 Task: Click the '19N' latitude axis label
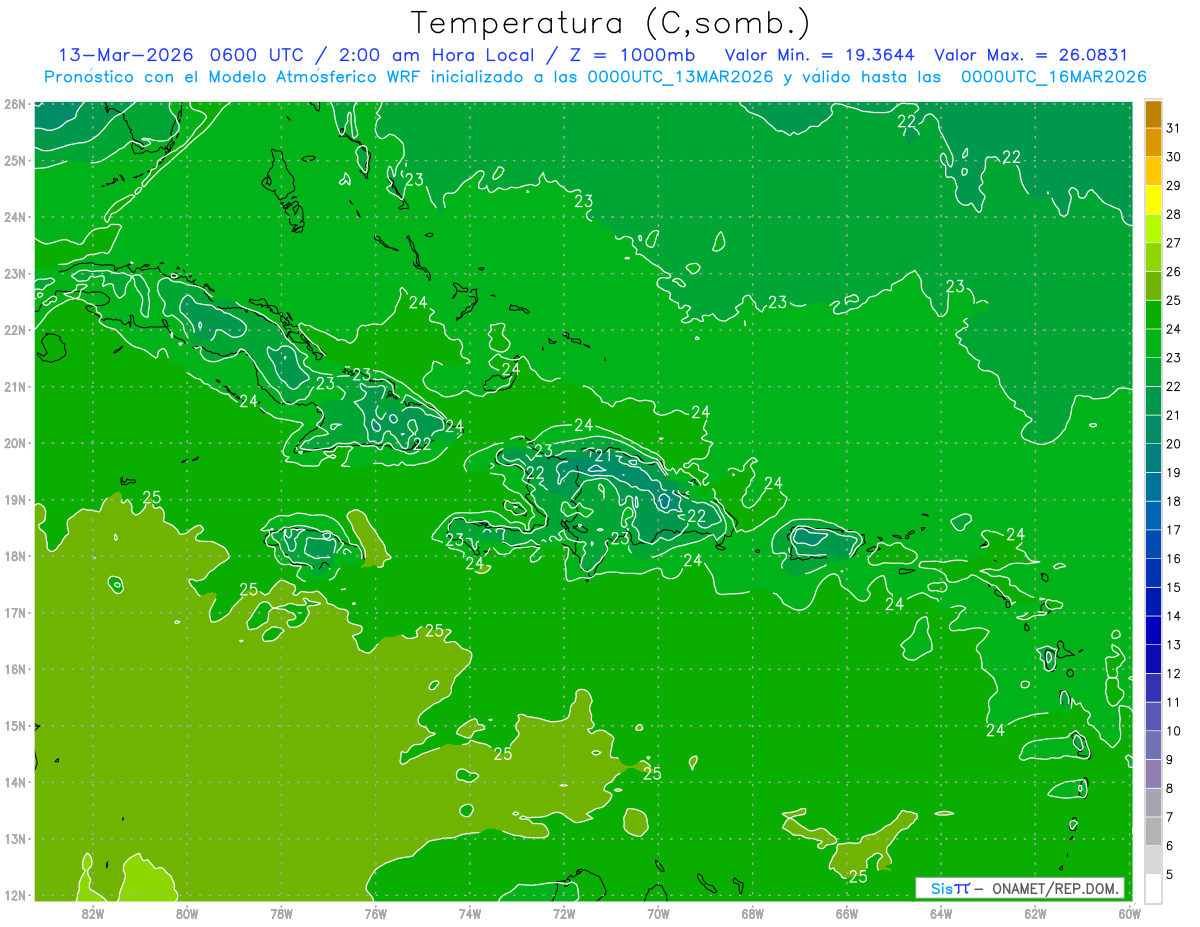point(15,500)
